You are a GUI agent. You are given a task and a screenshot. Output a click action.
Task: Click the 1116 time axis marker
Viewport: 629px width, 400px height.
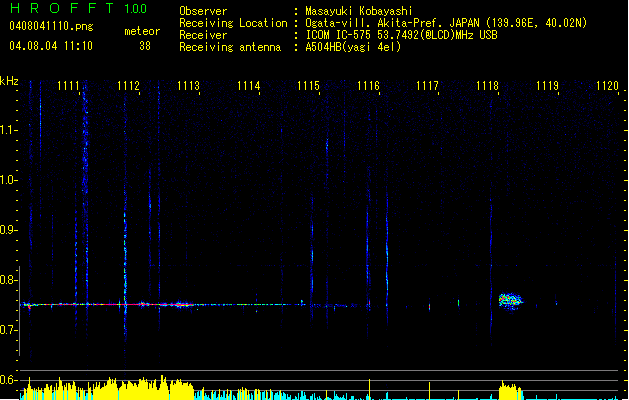click(x=368, y=86)
